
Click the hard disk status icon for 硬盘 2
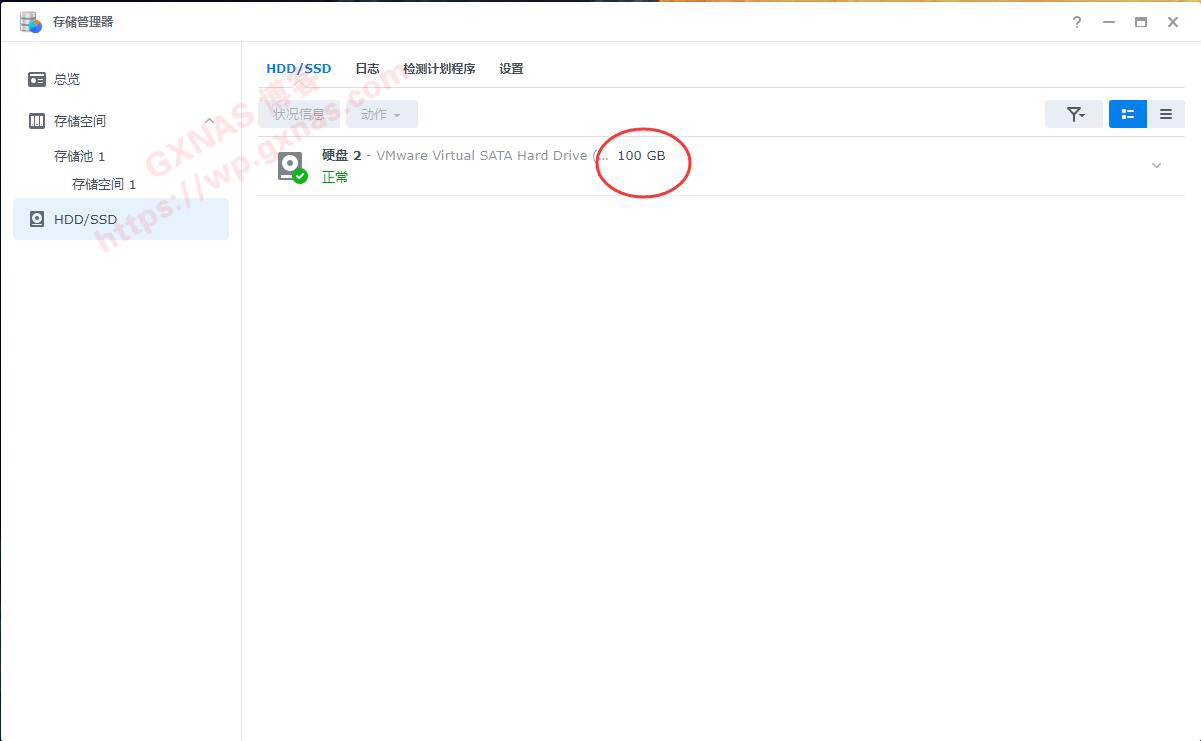[290, 164]
